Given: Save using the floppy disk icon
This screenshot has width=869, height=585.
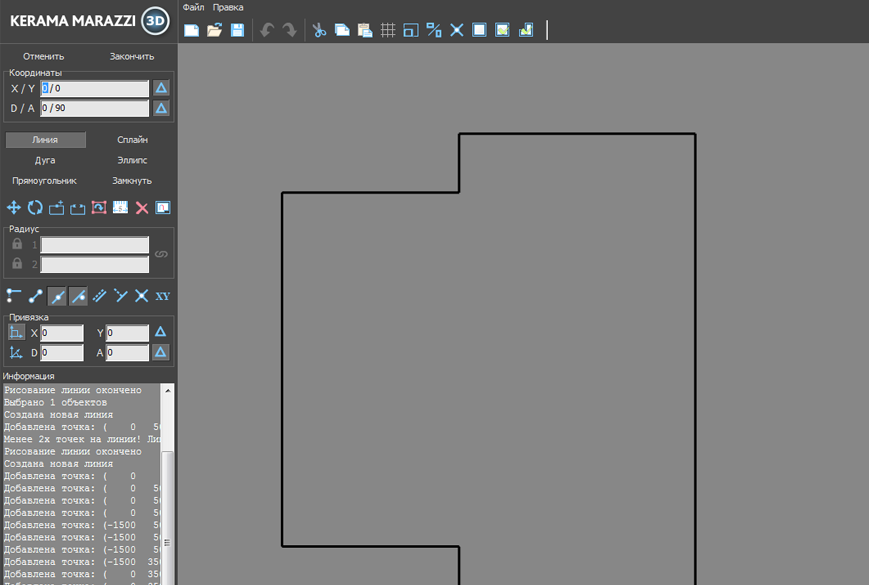Looking at the screenshot, I should (237, 30).
